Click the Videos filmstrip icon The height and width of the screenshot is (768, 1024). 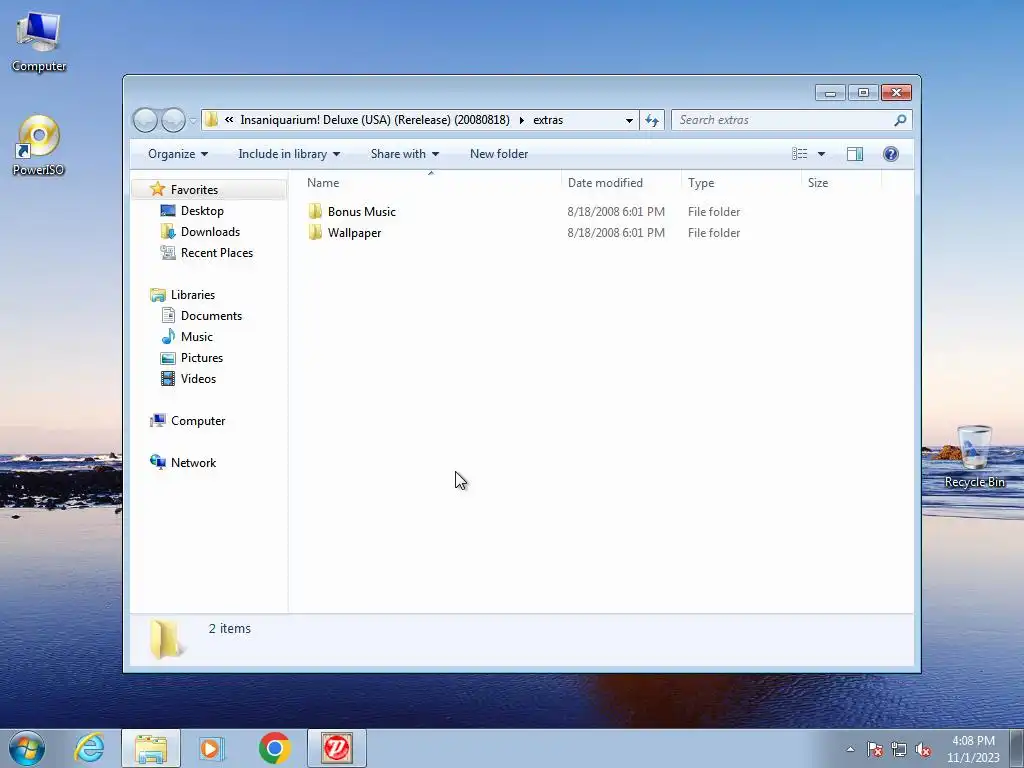168,379
